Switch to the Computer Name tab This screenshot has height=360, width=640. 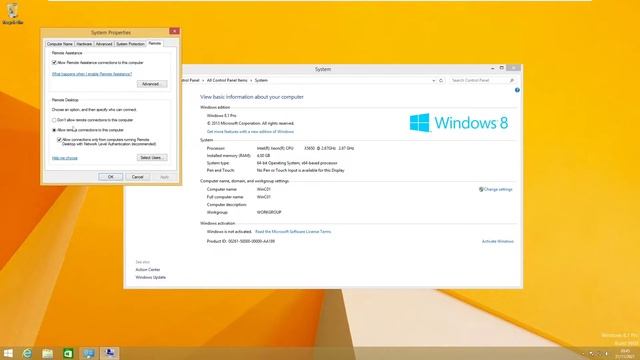tap(60, 44)
